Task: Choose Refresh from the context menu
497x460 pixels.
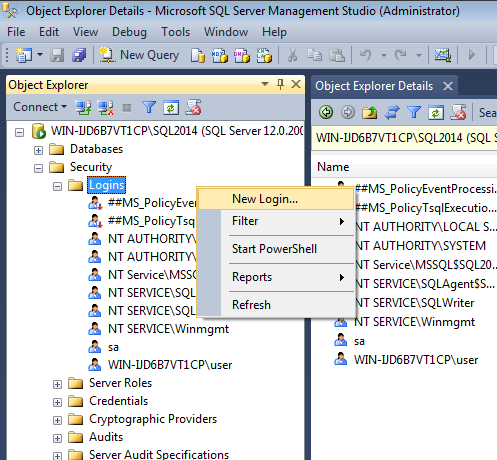Action: pyautogui.click(x=276, y=305)
